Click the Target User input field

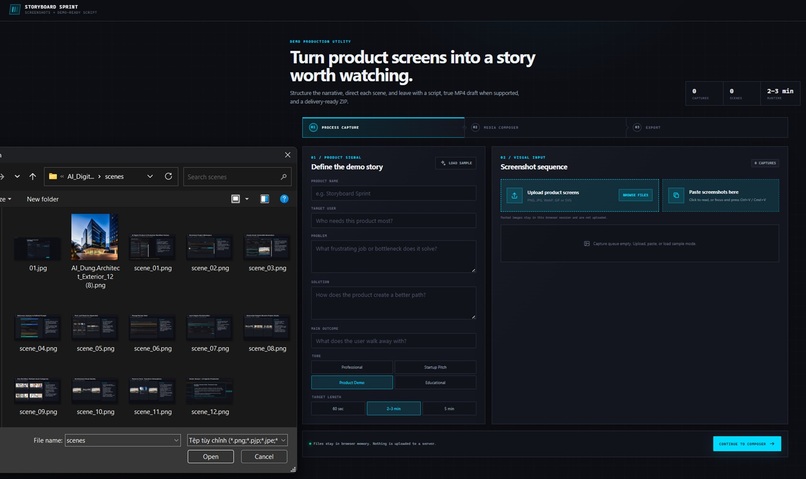[393, 220]
